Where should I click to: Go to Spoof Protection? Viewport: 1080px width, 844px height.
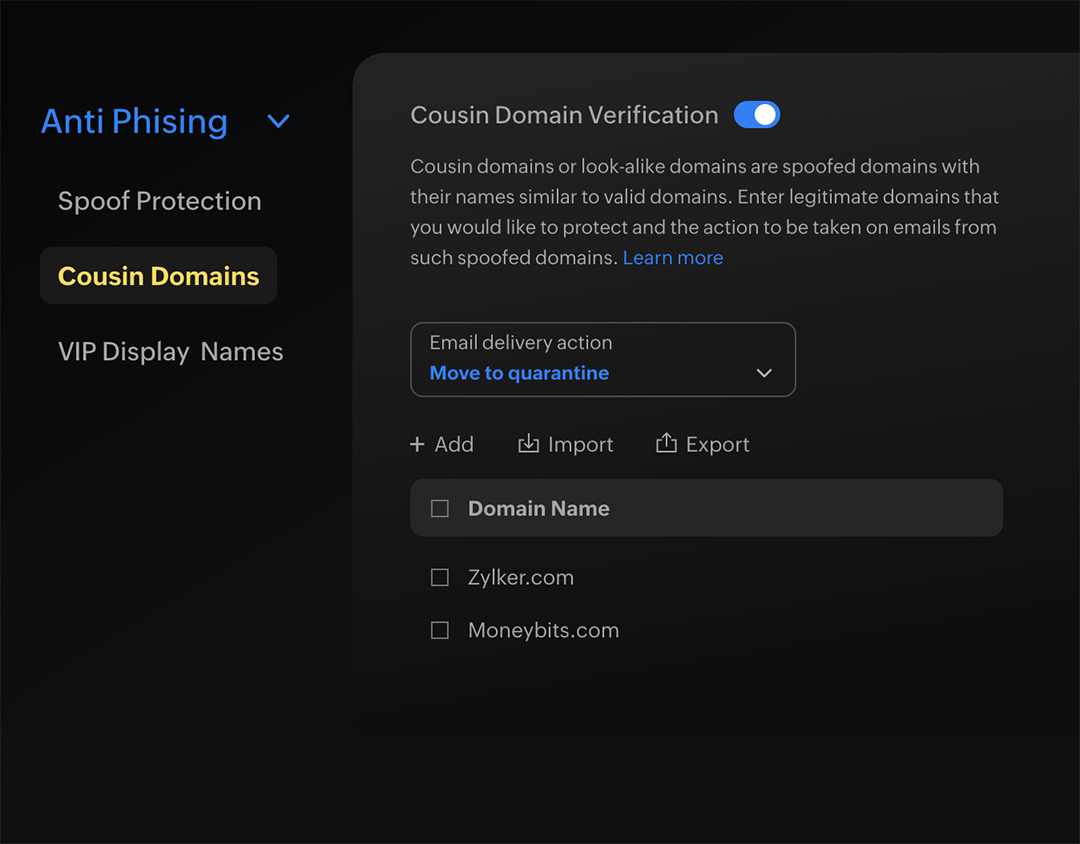(x=160, y=201)
